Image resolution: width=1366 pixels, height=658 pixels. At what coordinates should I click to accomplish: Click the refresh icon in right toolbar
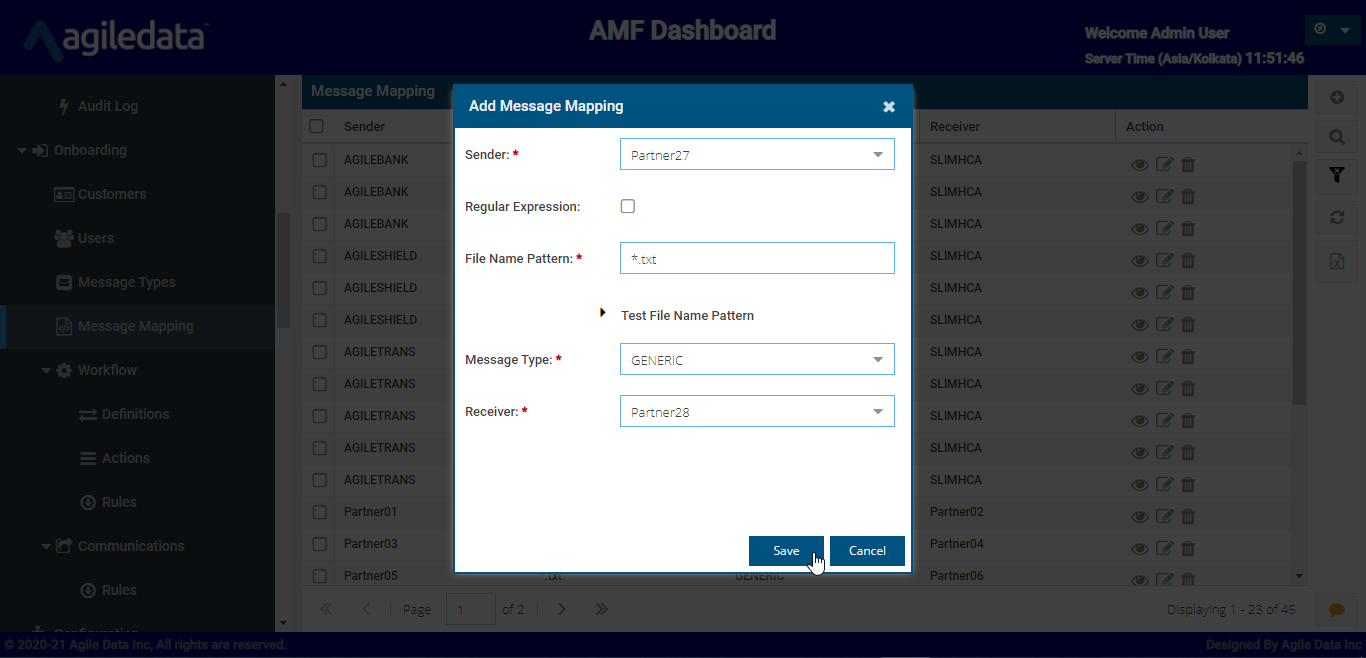click(1336, 217)
